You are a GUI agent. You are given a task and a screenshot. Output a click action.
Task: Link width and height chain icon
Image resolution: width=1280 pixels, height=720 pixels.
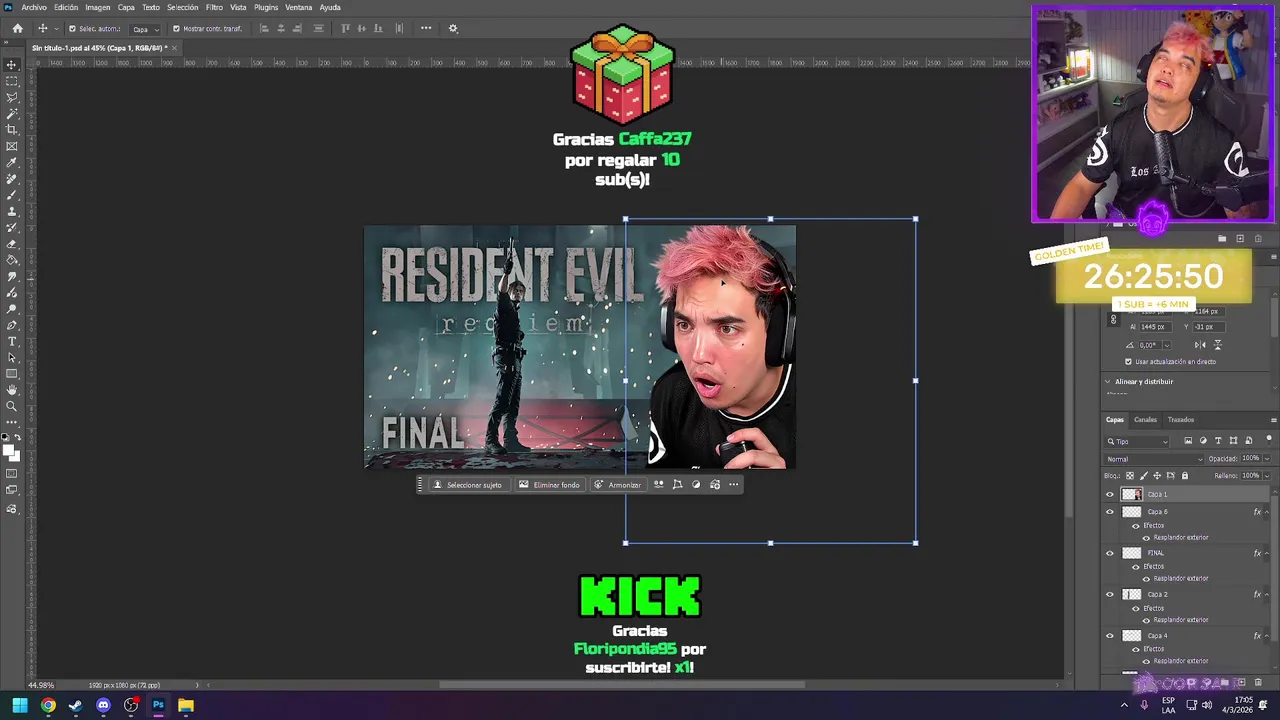tap(1113, 319)
